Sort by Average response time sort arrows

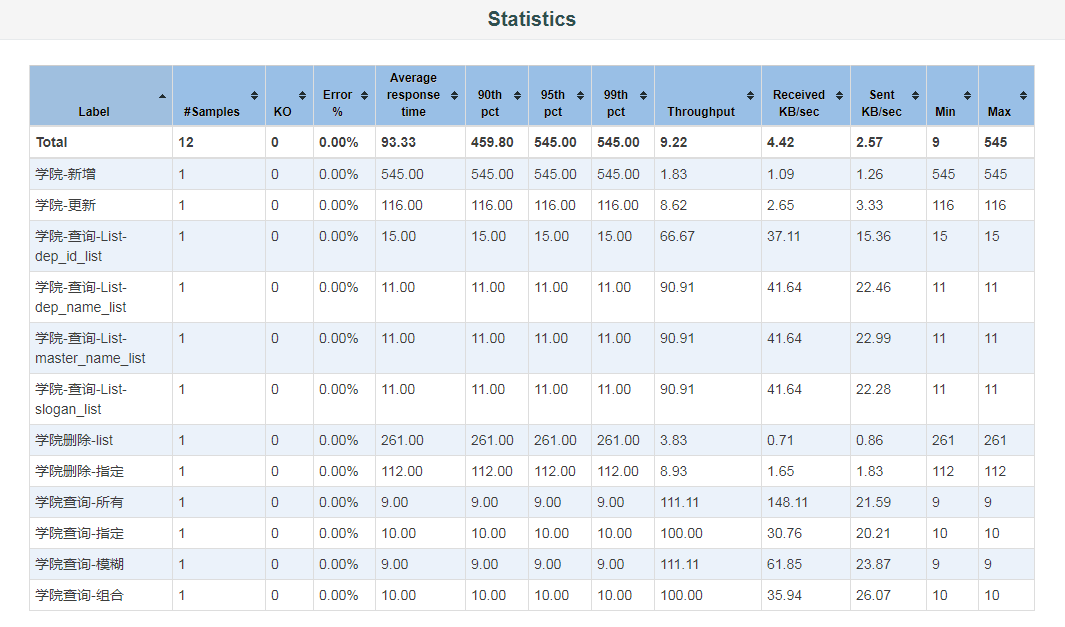(454, 96)
